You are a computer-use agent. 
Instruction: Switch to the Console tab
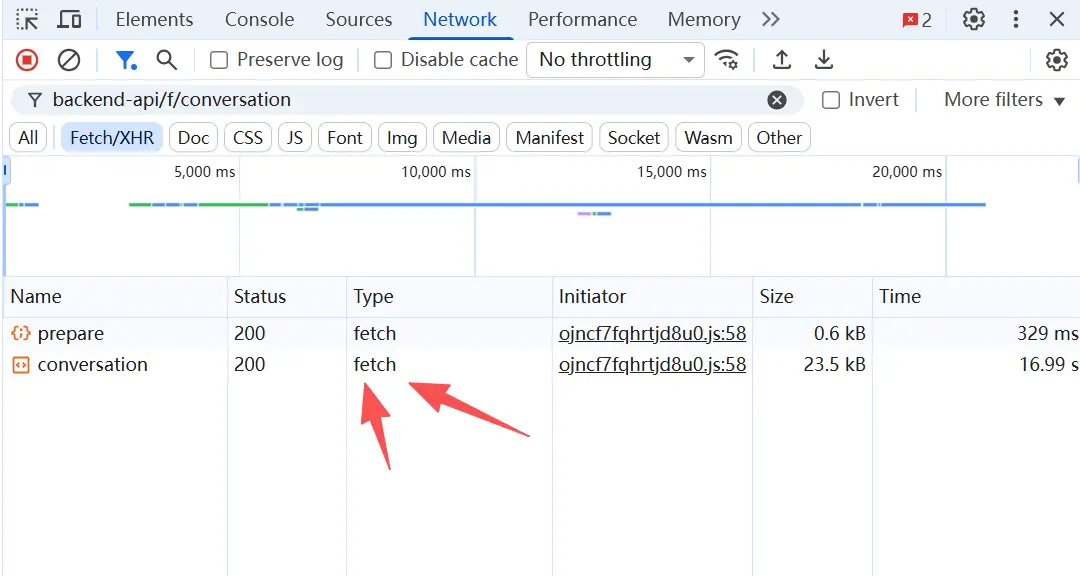point(259,19)
